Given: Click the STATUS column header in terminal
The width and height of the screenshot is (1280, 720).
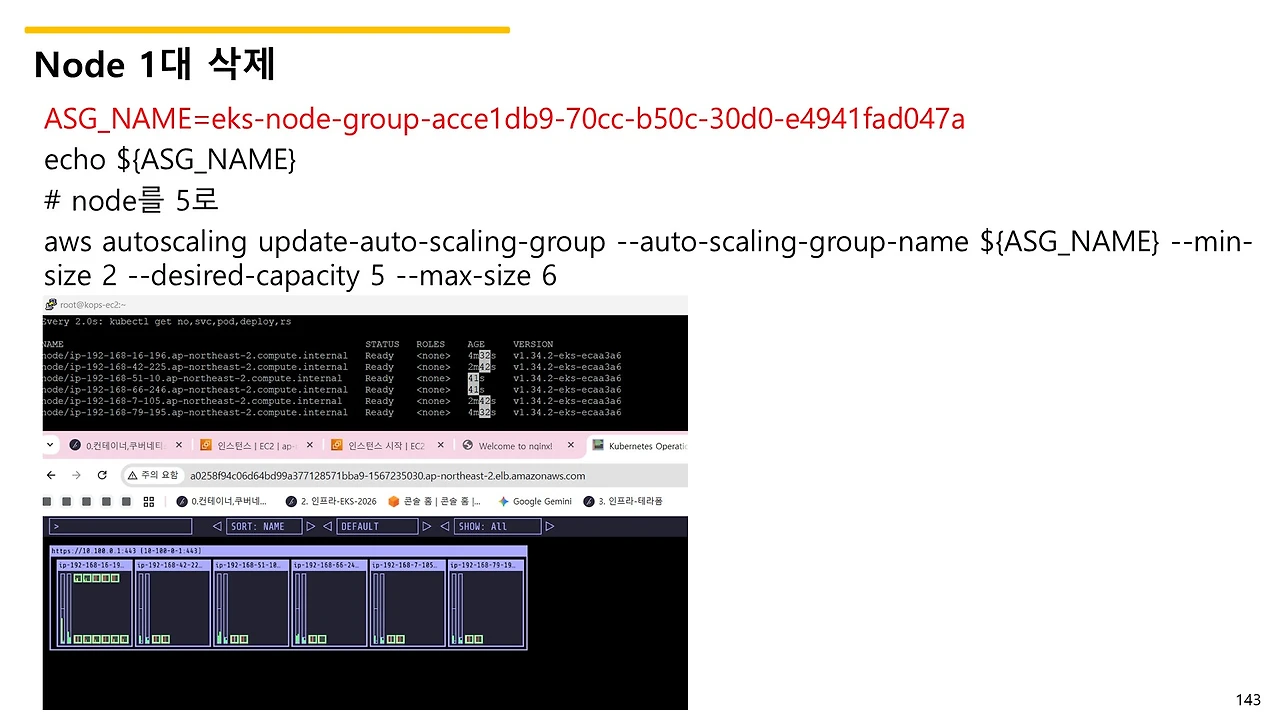Looking at the screenshot, I should (x=382, y=344).
